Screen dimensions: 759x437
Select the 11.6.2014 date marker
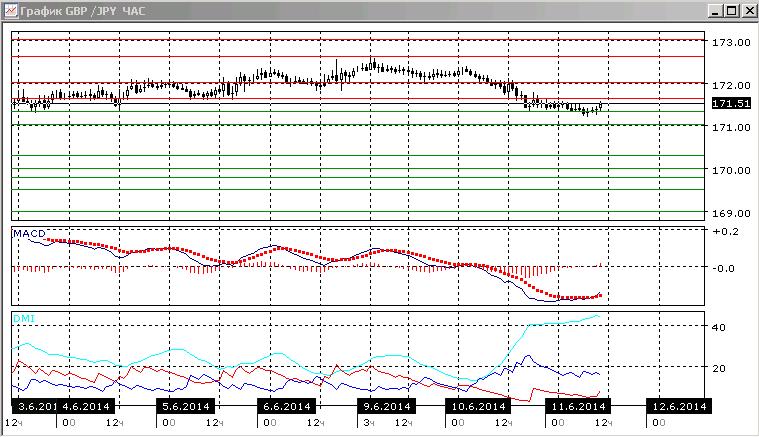578,406
